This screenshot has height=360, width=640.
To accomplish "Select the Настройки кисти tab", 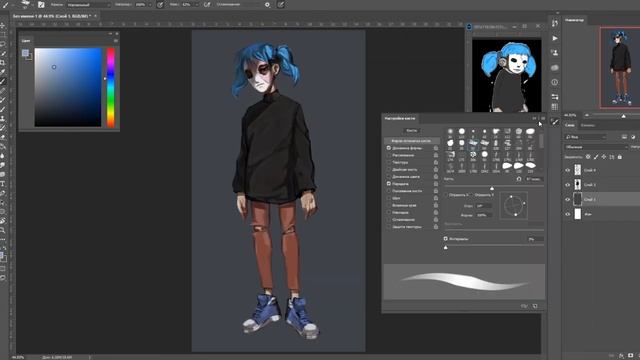I will 400,118.
